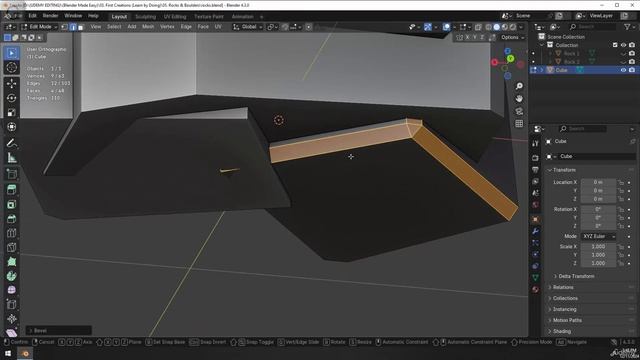Select the Add Cube tool
The image size is (640, 360).
[11, 174]
